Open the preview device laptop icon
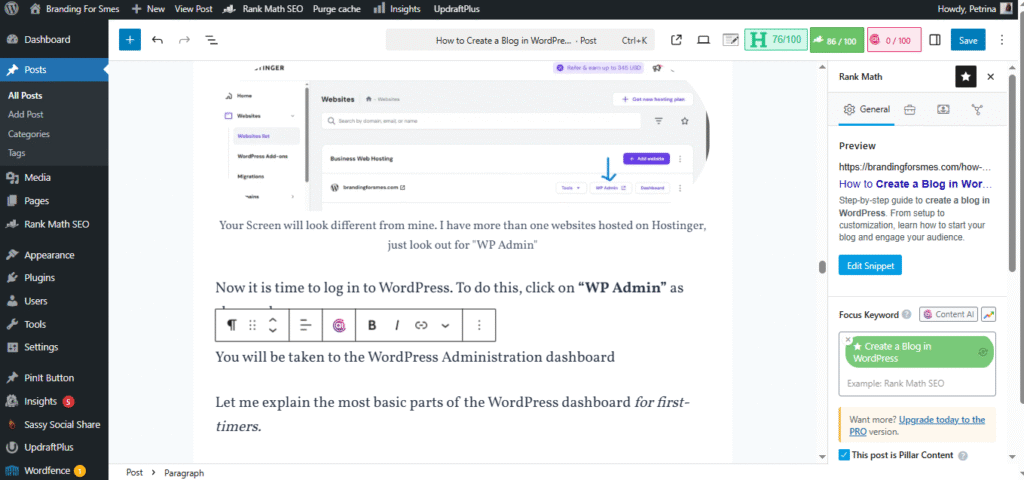1024x480 pixels. [703, 40]
